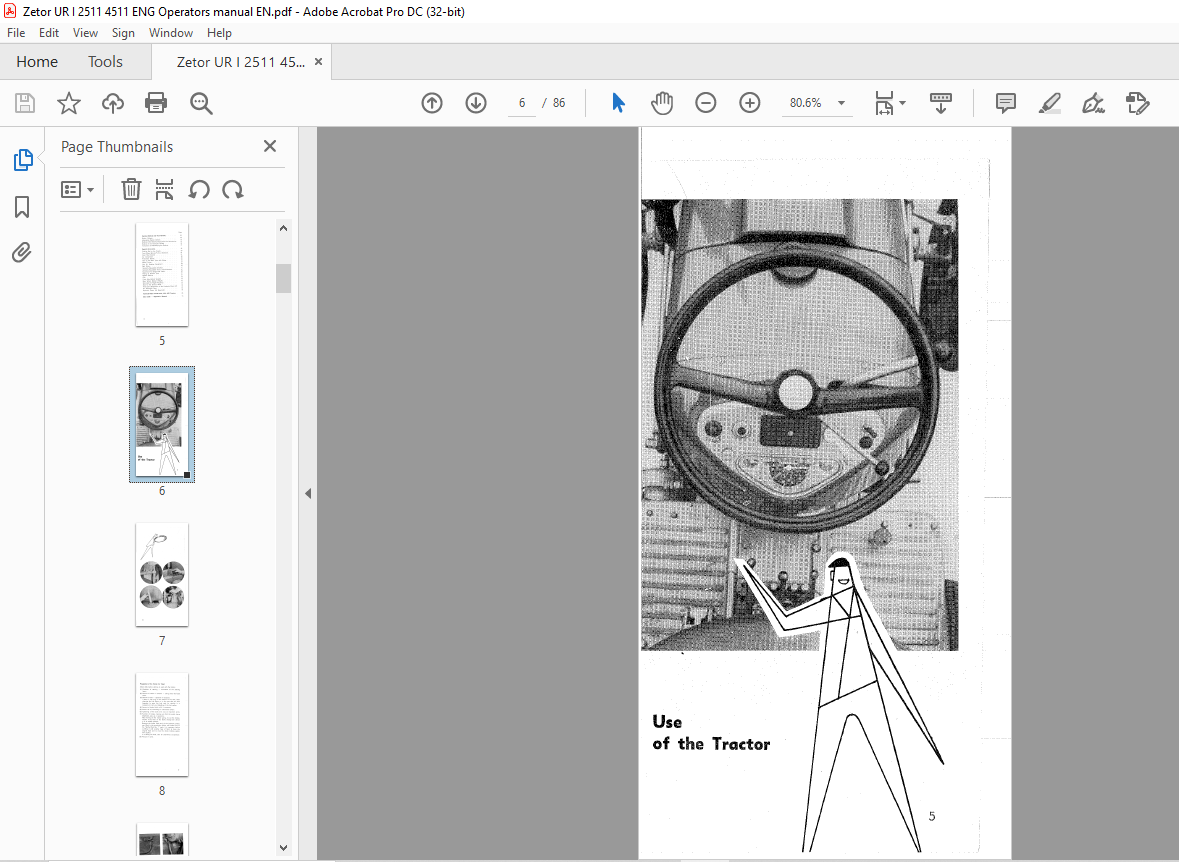Add a comment sticky note
Viewport: 1179px width, 862px height.
1005,103
